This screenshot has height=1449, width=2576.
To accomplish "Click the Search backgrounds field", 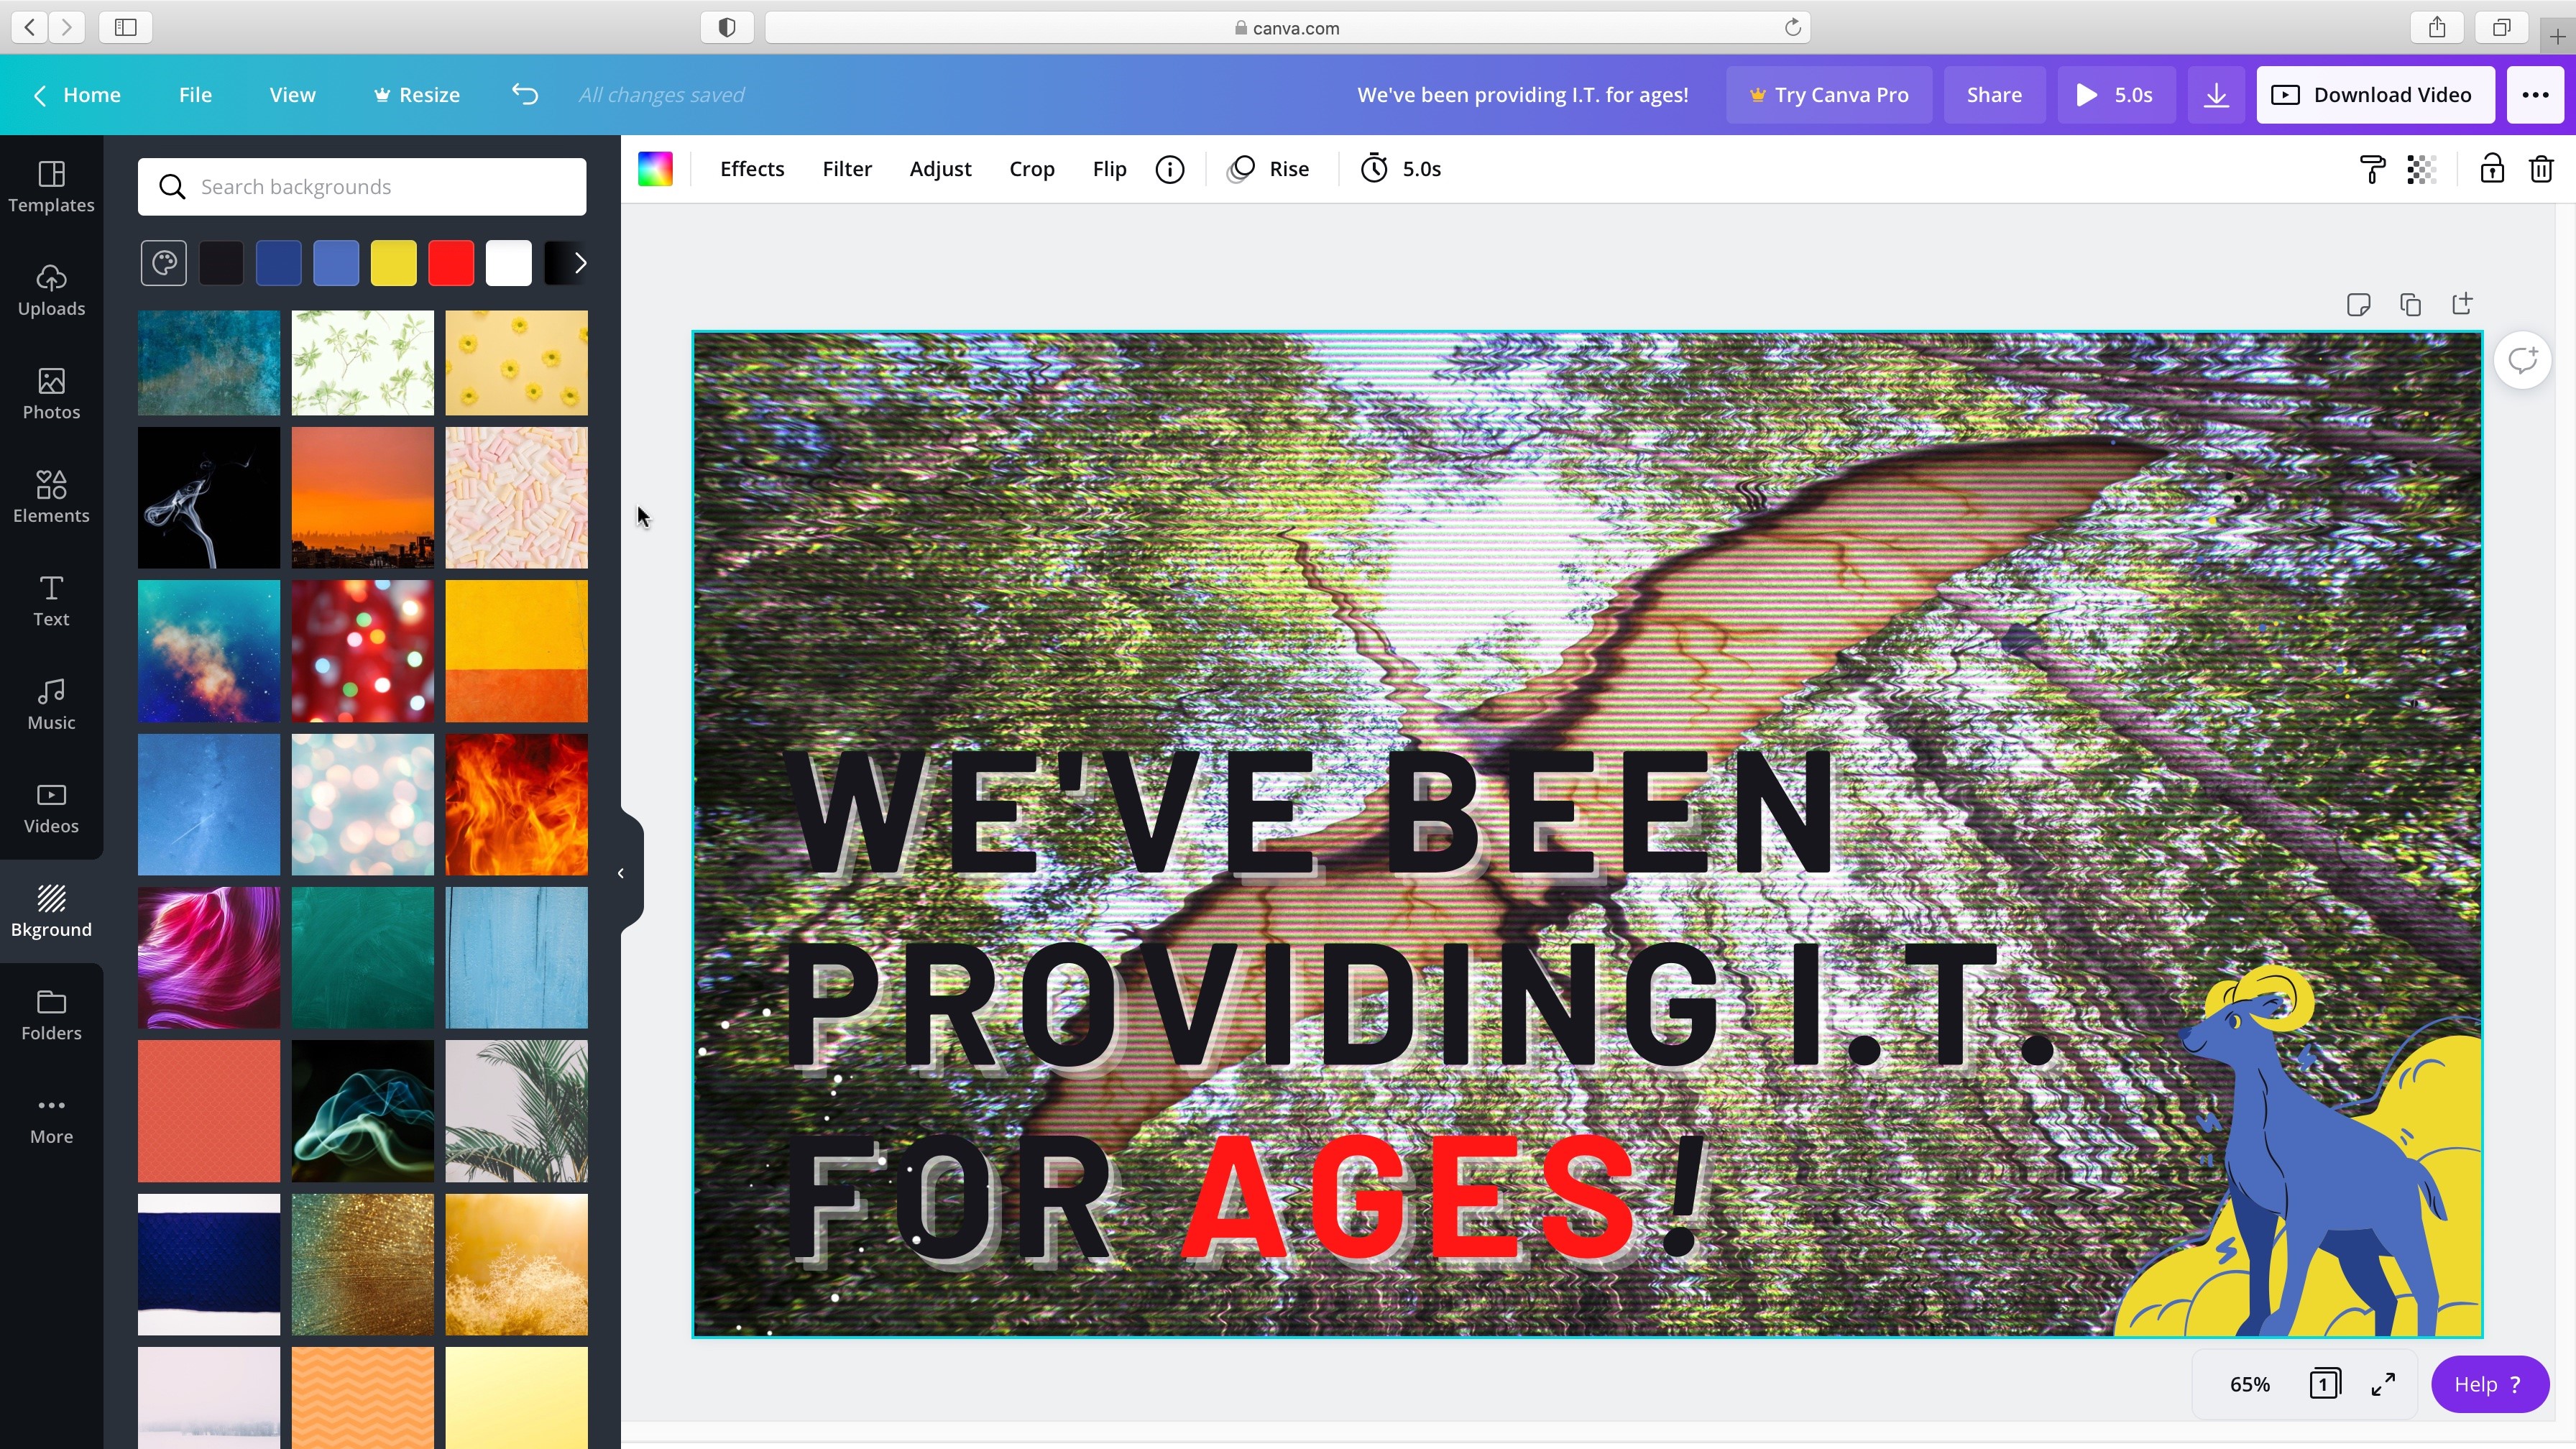I will click(x=362, y=187).
